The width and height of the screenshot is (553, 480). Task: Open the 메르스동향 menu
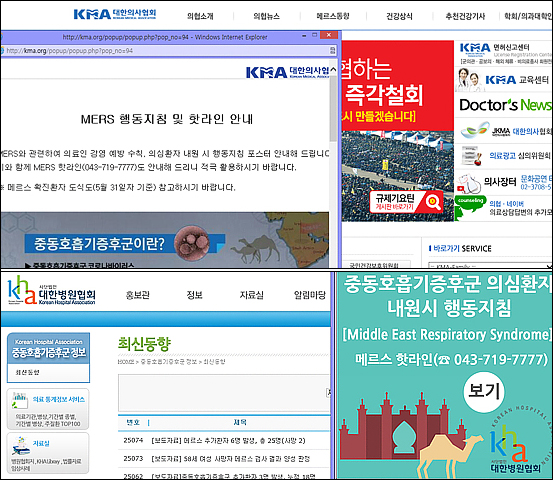(x=333, y=16)
